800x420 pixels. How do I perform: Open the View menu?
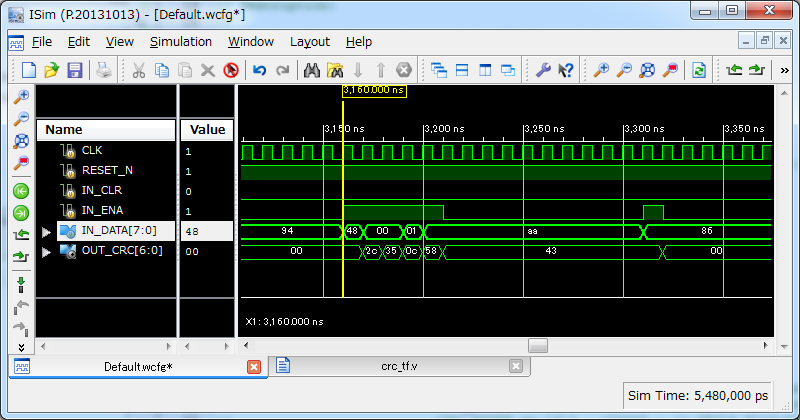[x=119, y=42]
